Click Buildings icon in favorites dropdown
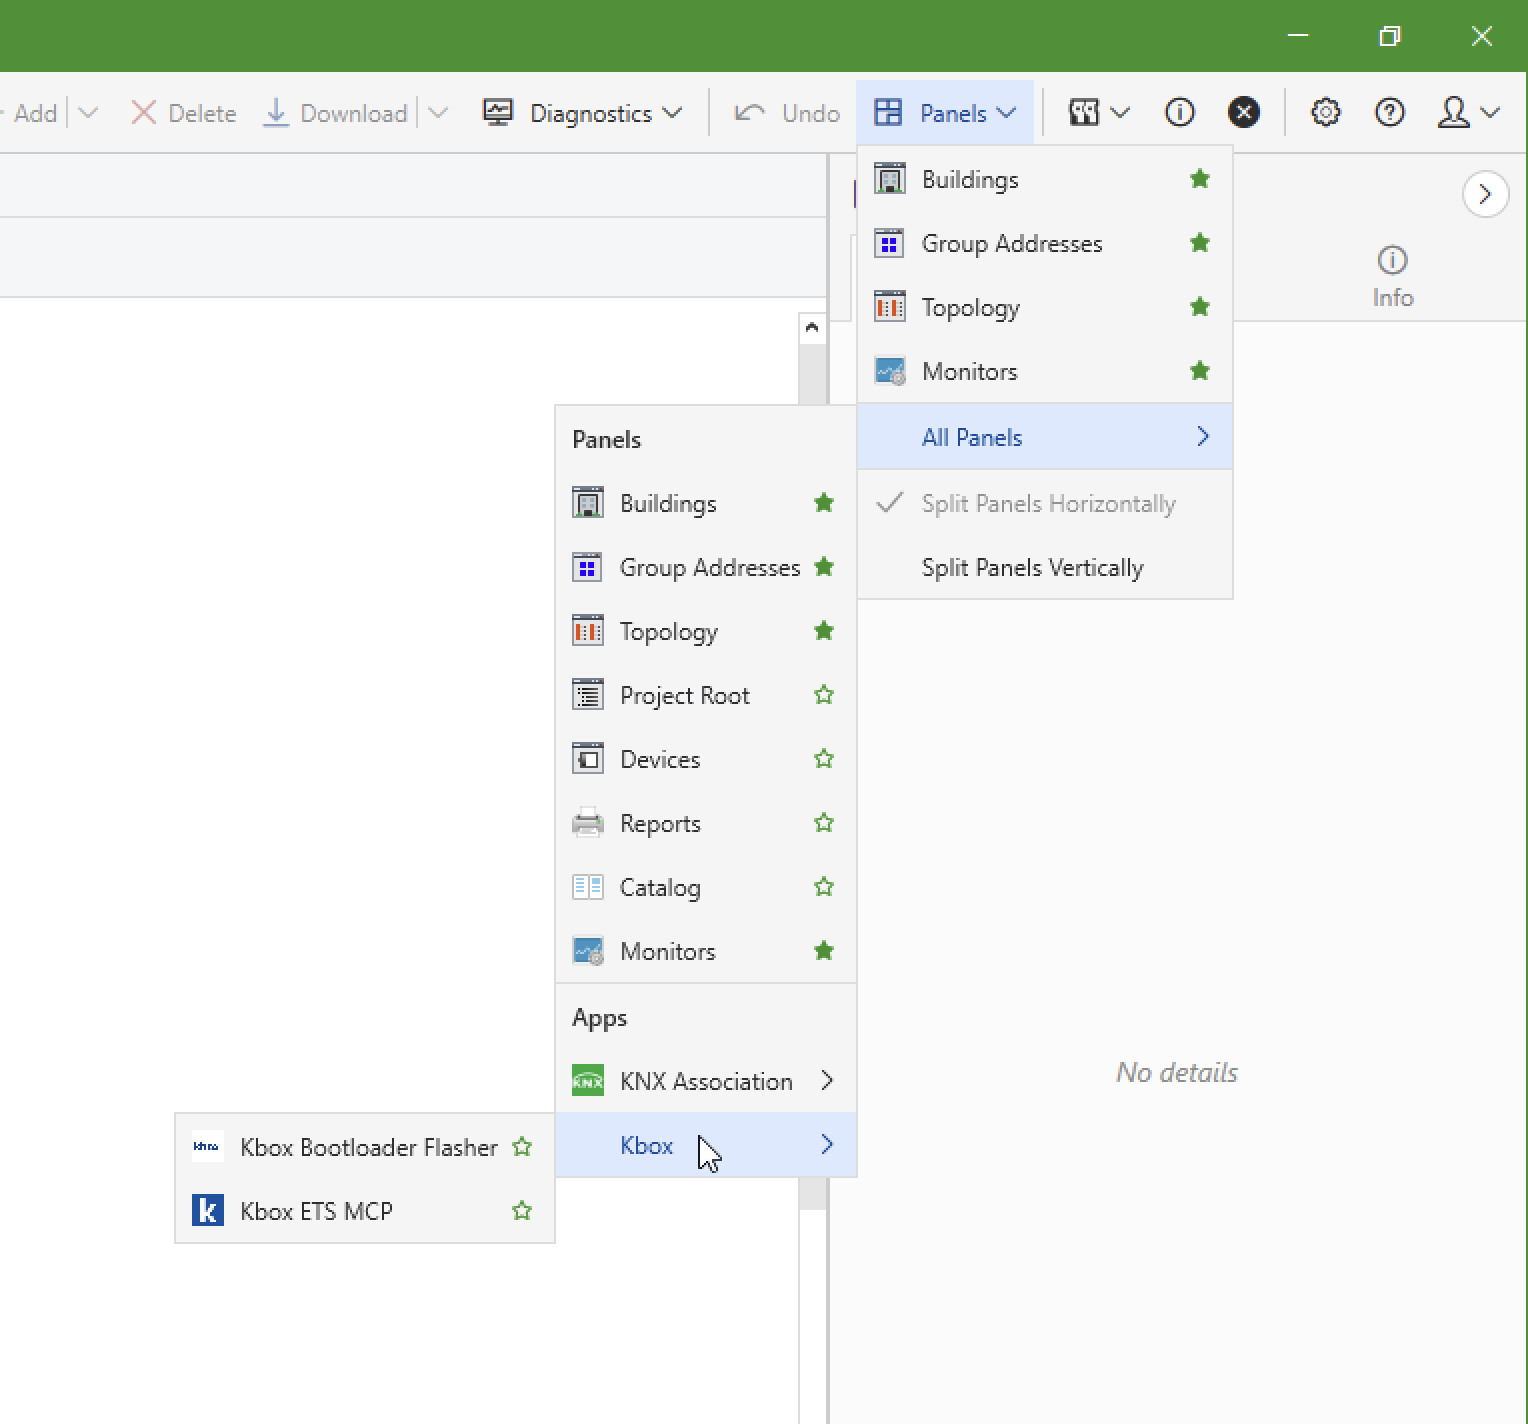This screenshot has height=1424, width=1528. 889,179
